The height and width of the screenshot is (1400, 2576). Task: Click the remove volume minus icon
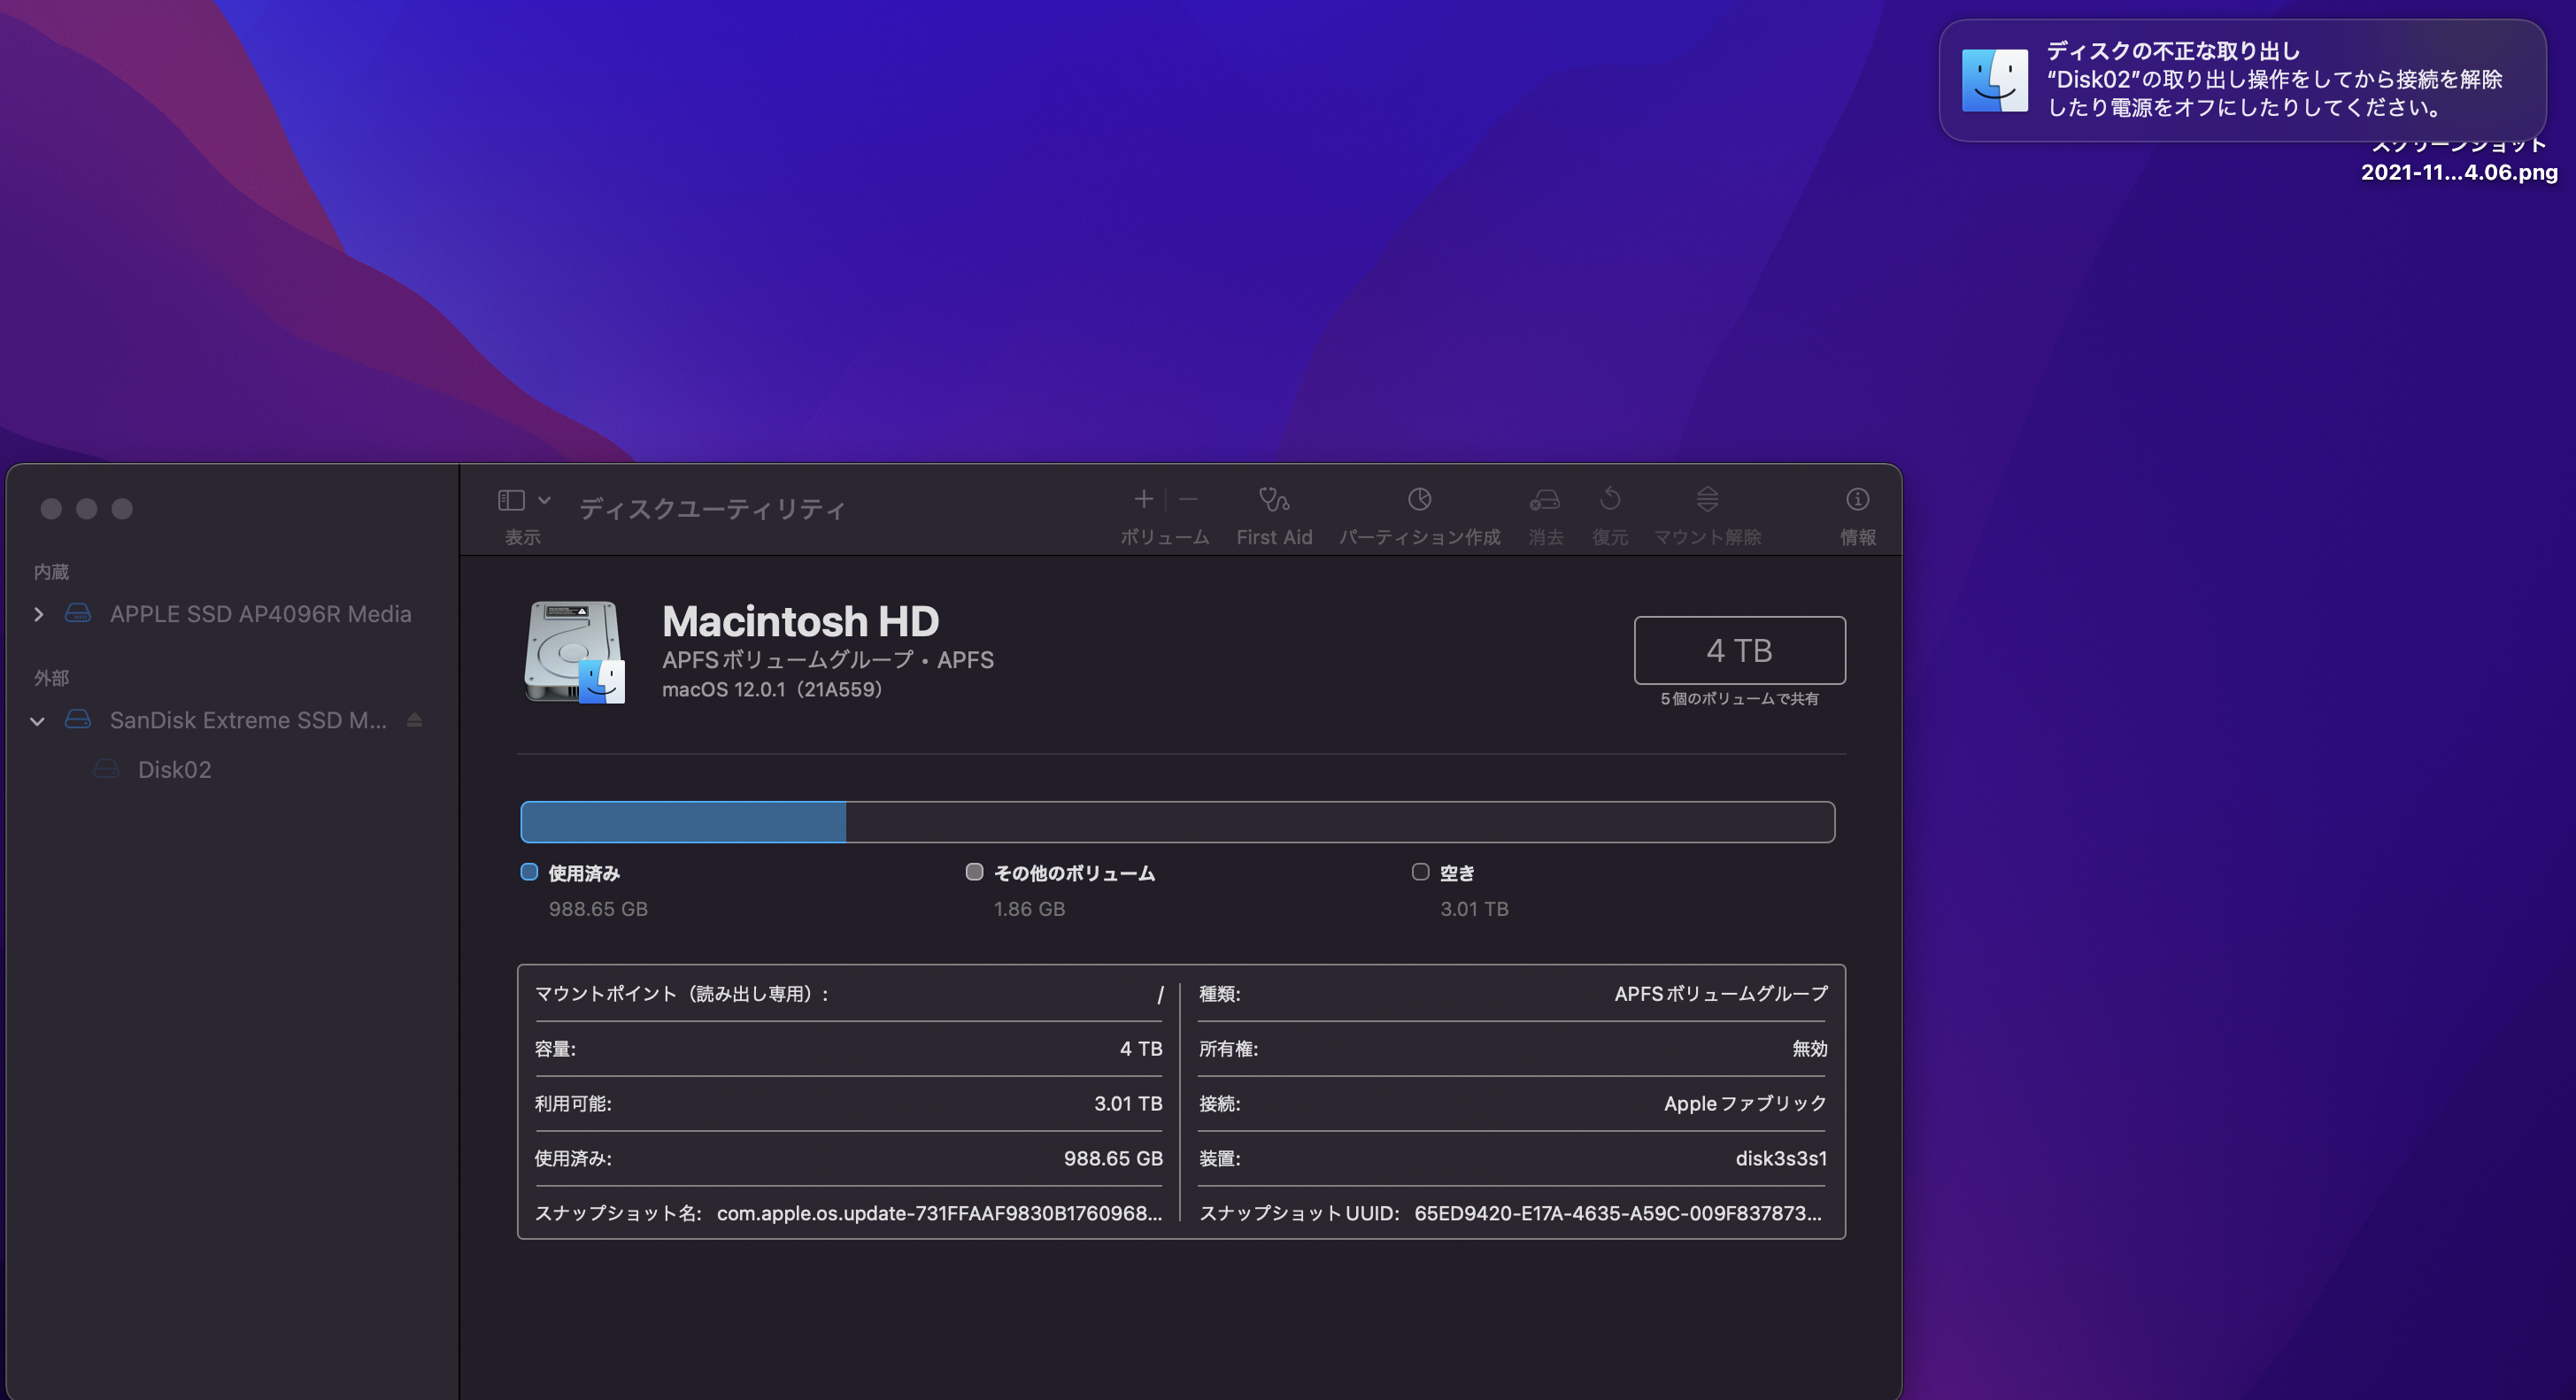pos(1188,498)
